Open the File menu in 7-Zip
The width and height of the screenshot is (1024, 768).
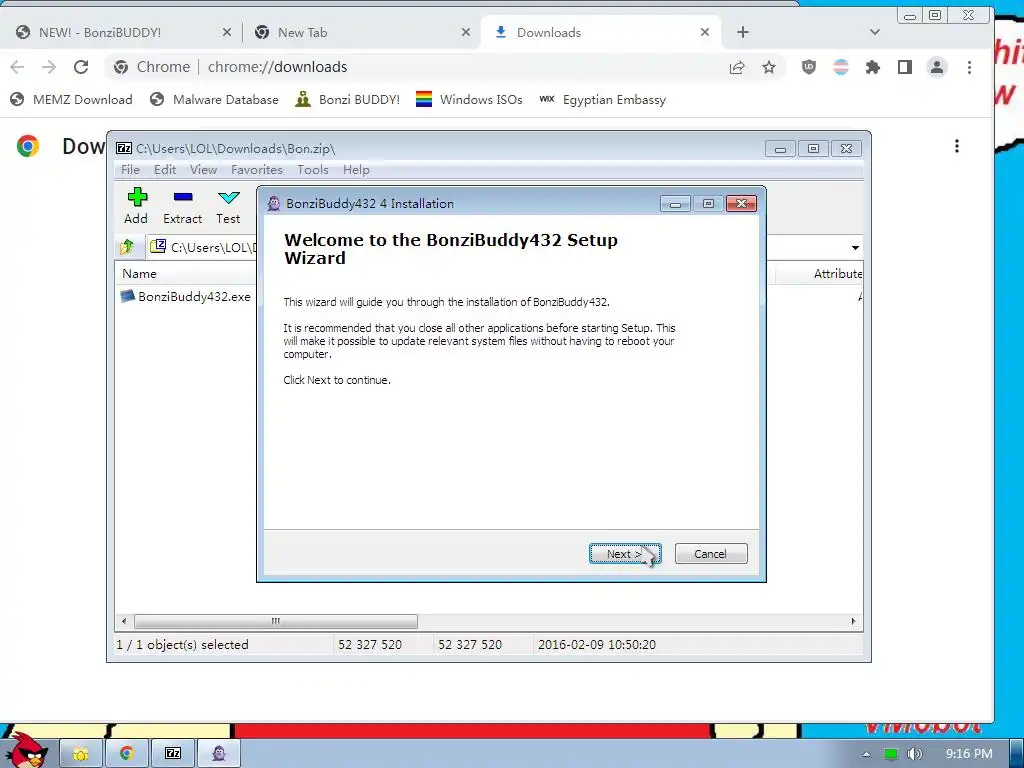click(x=130, y=170)
